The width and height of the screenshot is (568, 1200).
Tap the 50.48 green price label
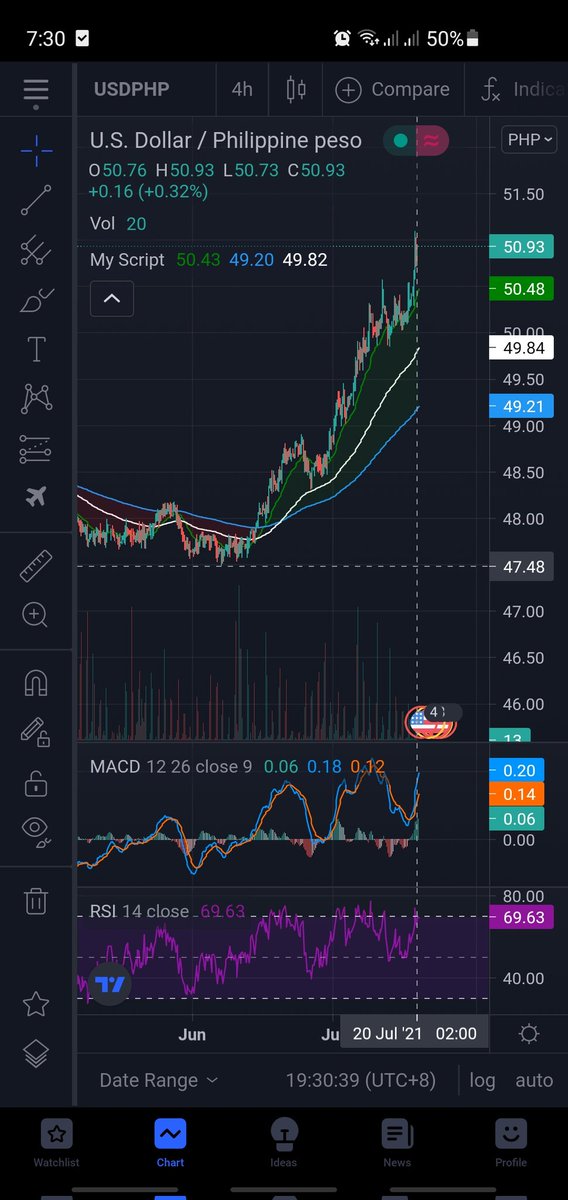pyautogui.click(x=521, y=290)
